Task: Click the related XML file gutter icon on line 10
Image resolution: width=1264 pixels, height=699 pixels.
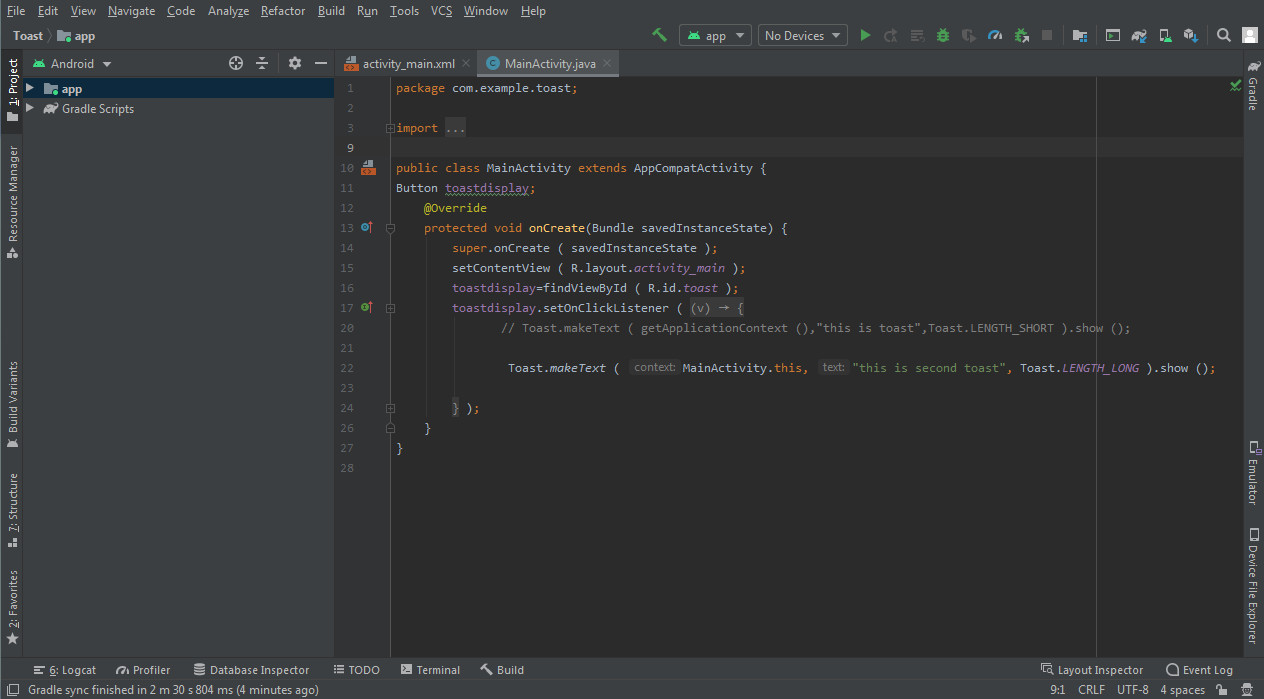Action: point(368,167)
